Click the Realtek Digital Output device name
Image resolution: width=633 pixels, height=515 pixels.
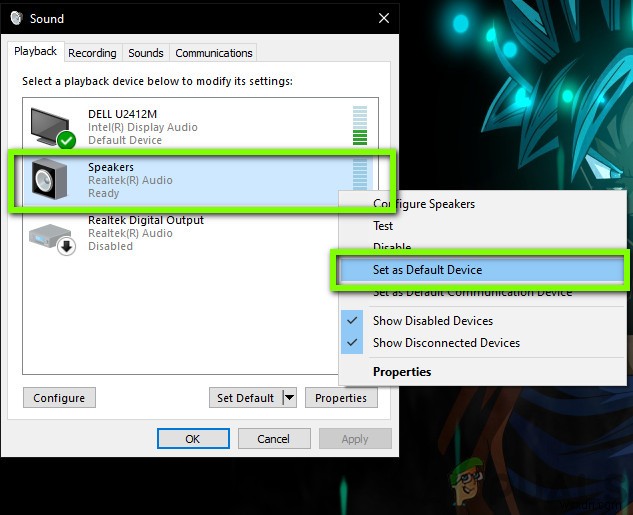click(146, 220)
